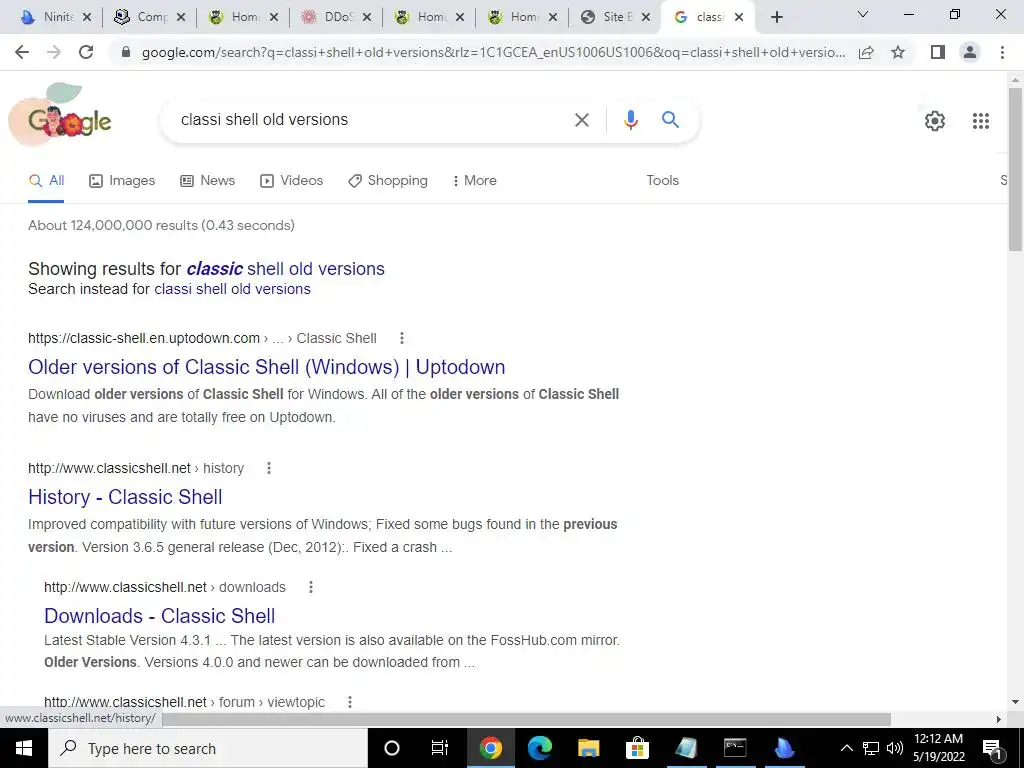Click the voice search microphone icon
This screenshot has width=1024, height=768.
[630, 120]
